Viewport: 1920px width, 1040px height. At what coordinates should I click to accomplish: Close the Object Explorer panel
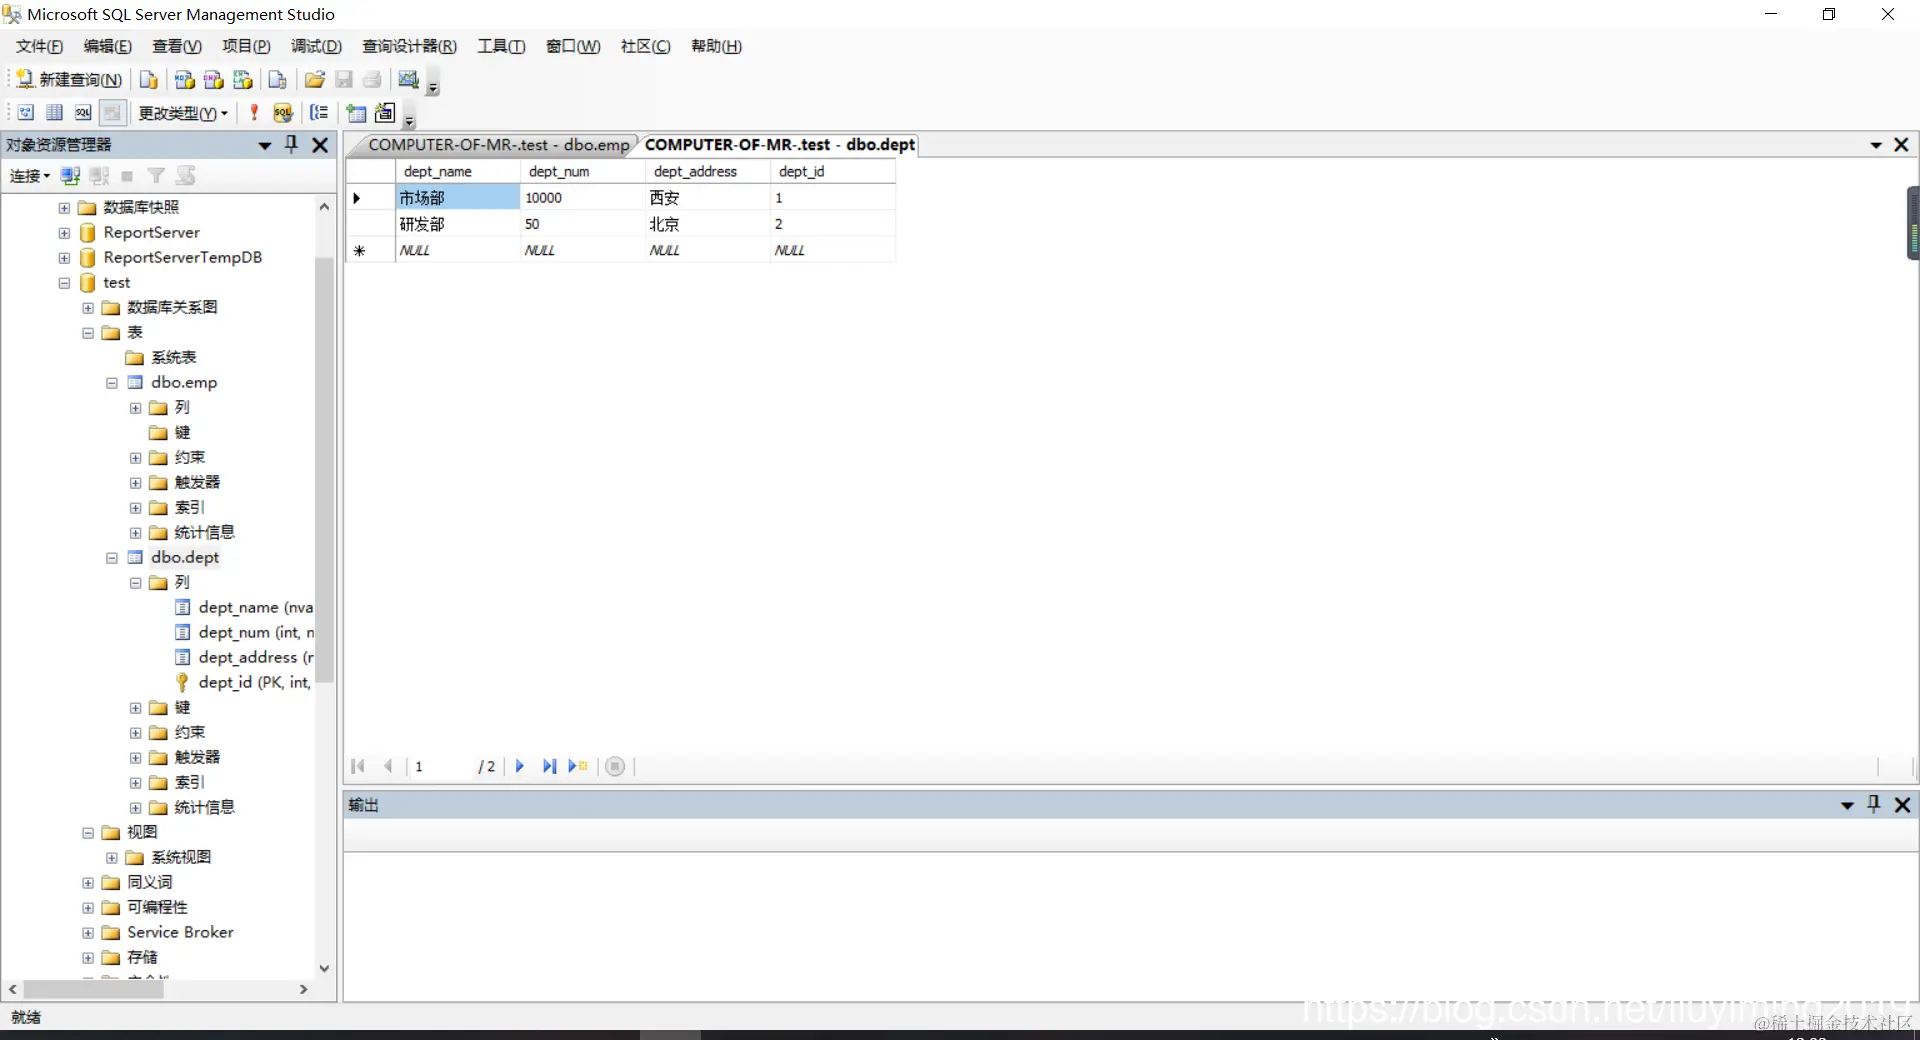tap(320, 145)
